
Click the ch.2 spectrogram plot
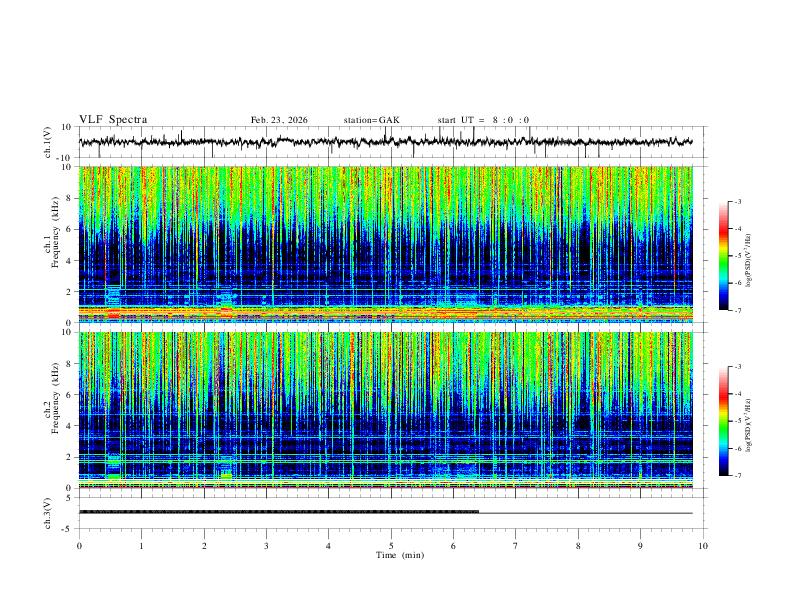point(385,410)
